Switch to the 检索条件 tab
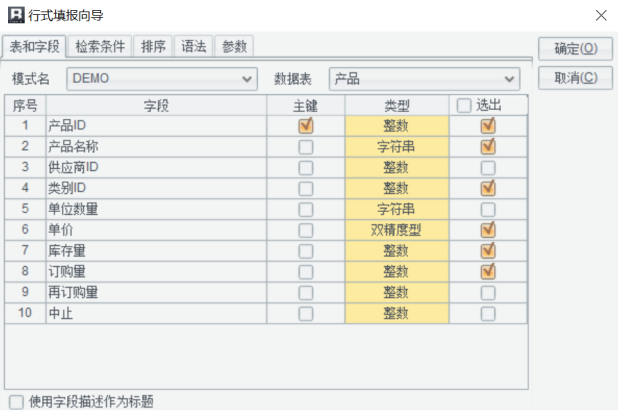 click(x=100, y=47)
